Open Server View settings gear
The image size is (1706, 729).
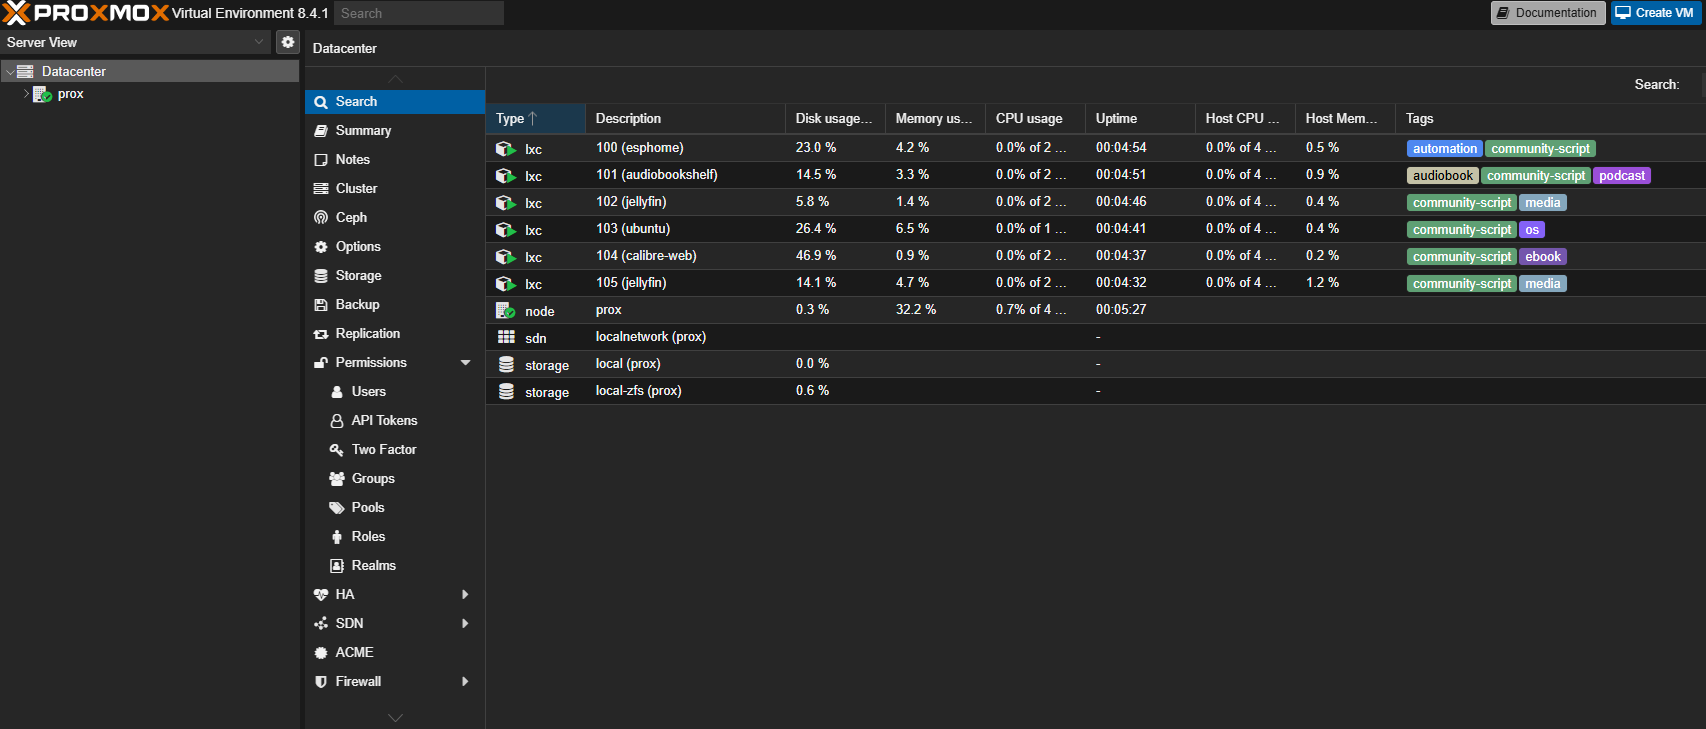tap(288, 42)
